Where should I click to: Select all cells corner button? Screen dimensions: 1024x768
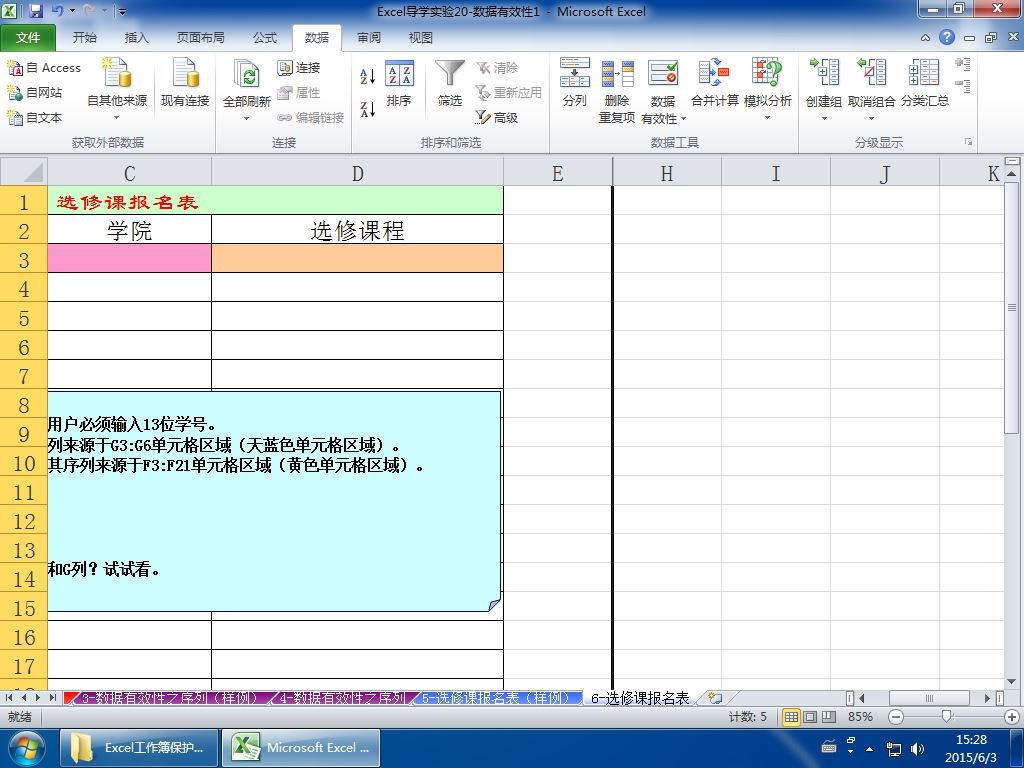[x=24, y=172]
